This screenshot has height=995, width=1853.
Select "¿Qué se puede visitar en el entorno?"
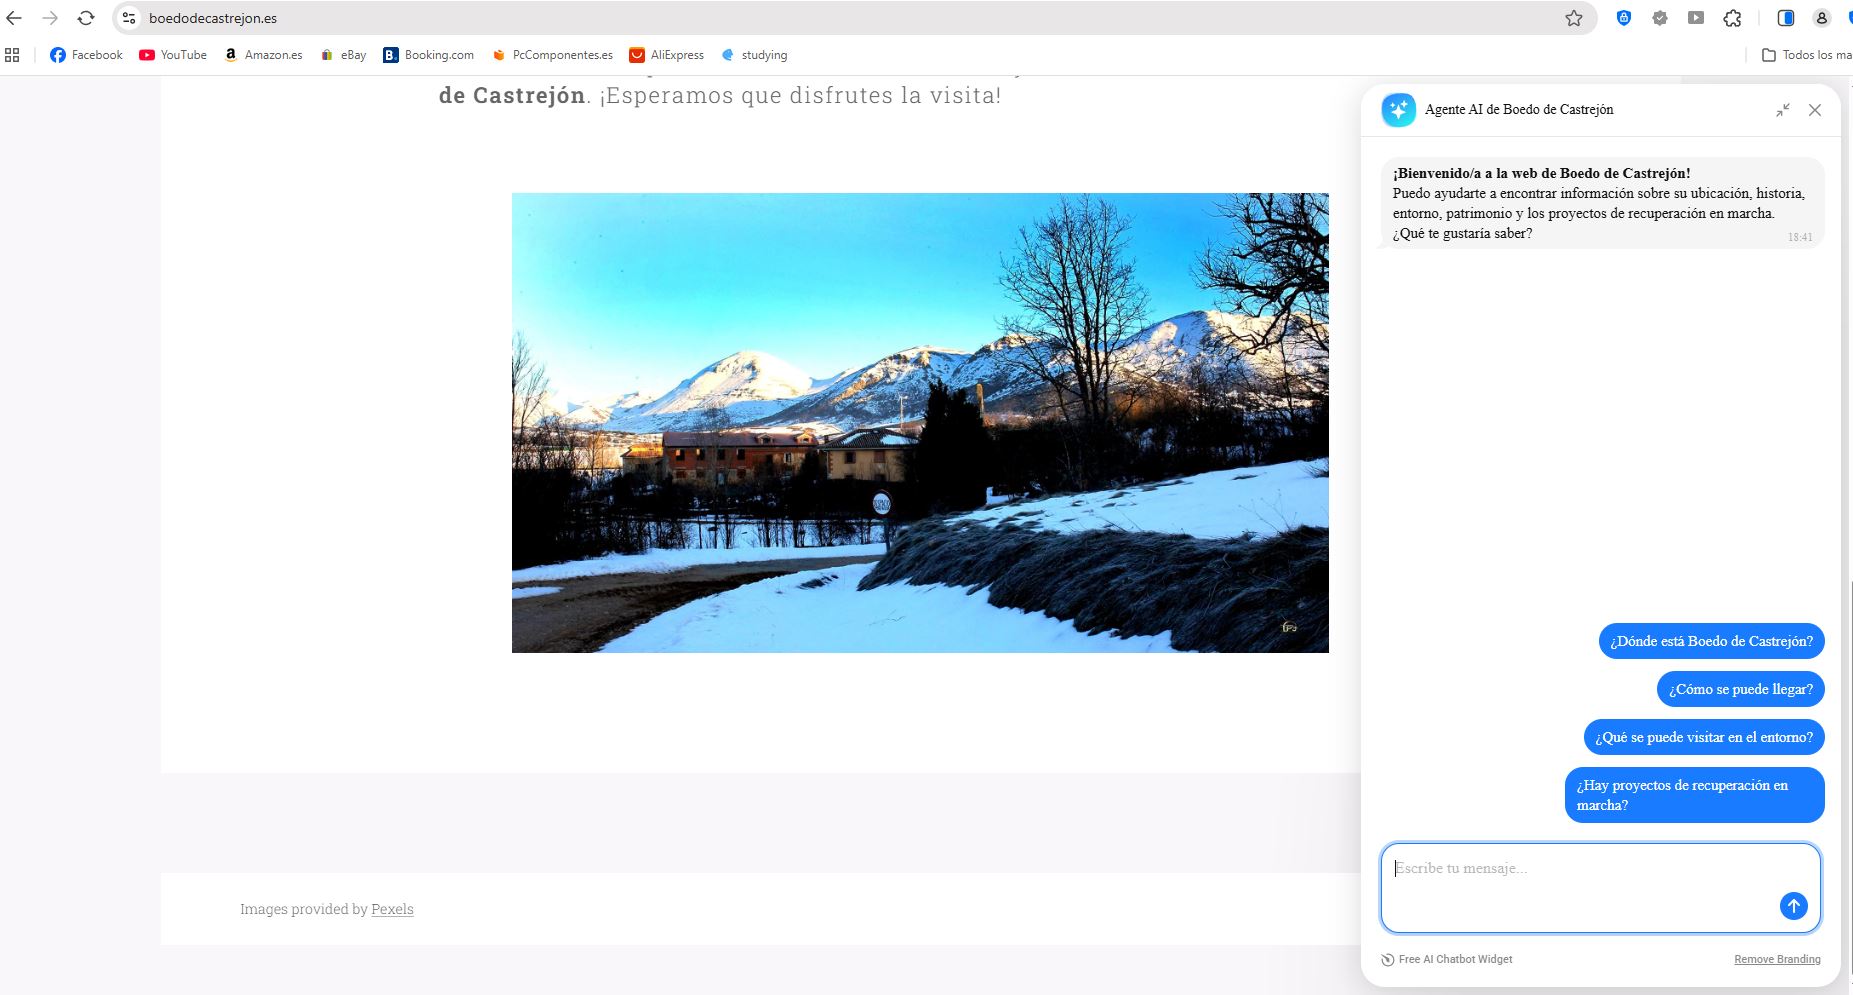pyautogui.click(x=1703, y=737)
